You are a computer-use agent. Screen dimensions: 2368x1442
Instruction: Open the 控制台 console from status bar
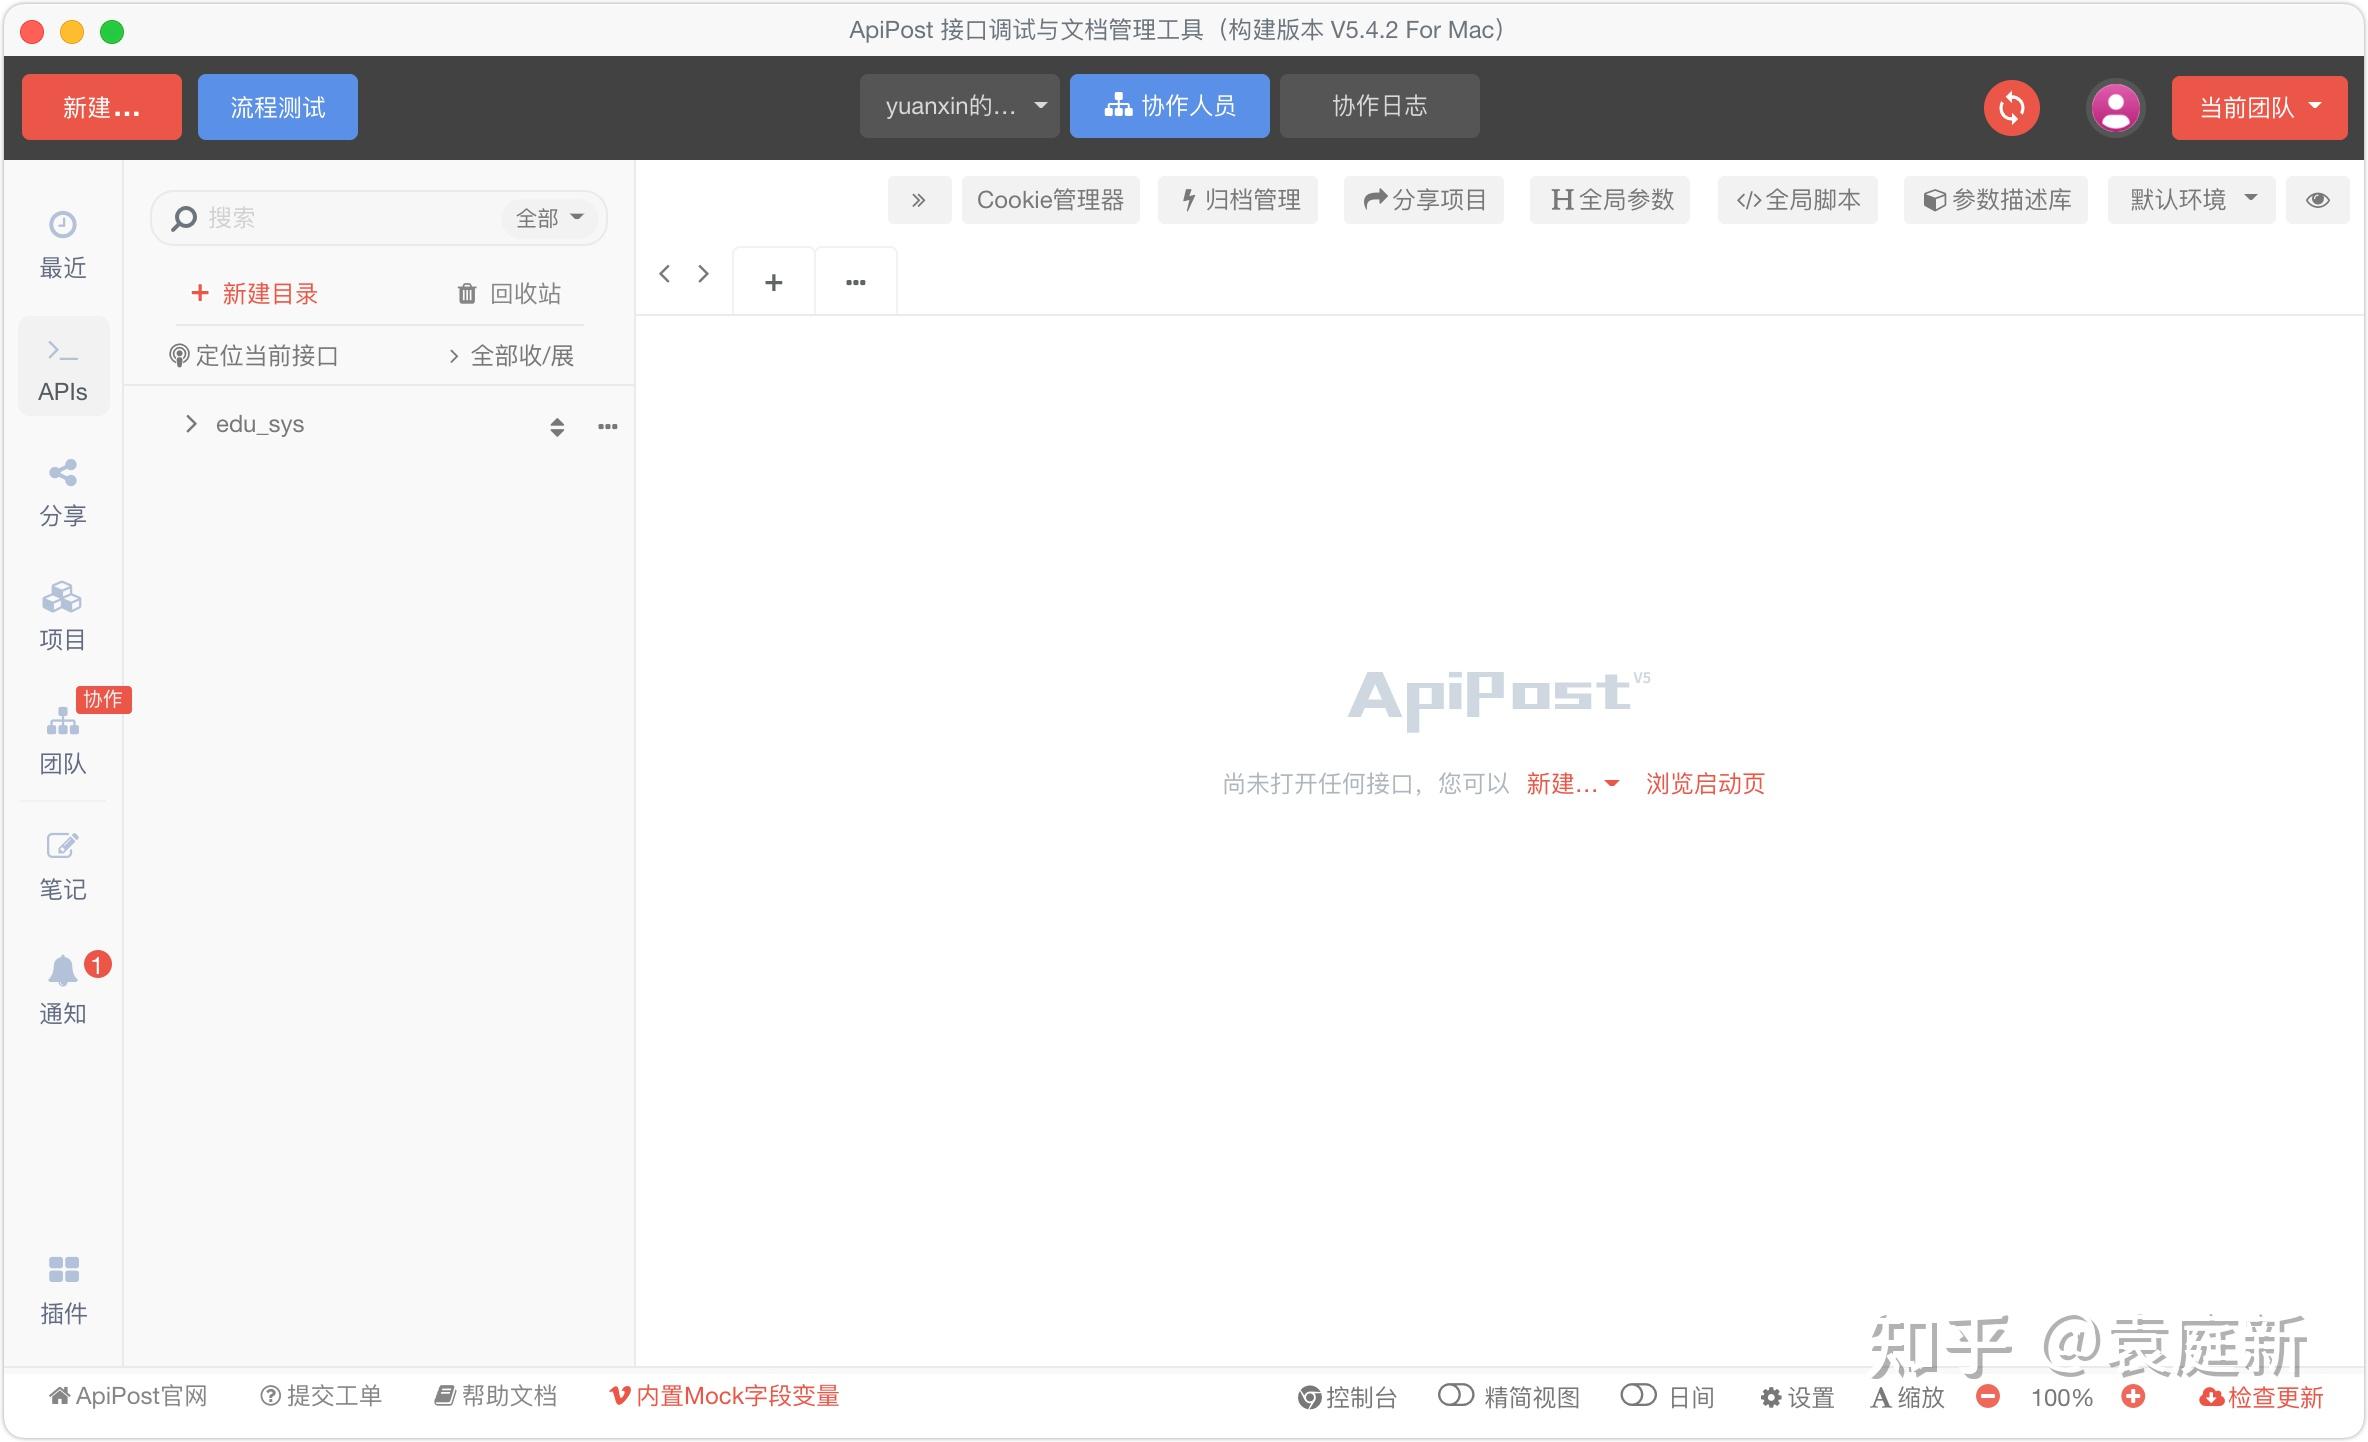tap(1347, 1396)
